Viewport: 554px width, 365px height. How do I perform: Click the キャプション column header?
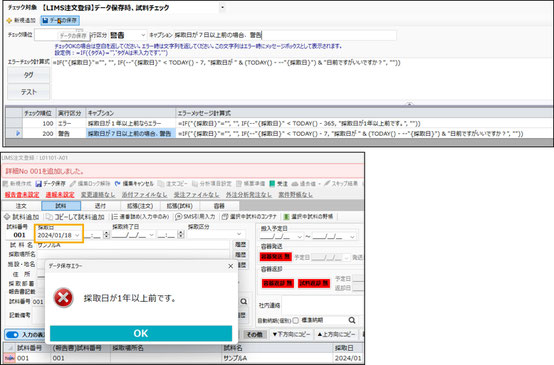[x=131, y=113]
